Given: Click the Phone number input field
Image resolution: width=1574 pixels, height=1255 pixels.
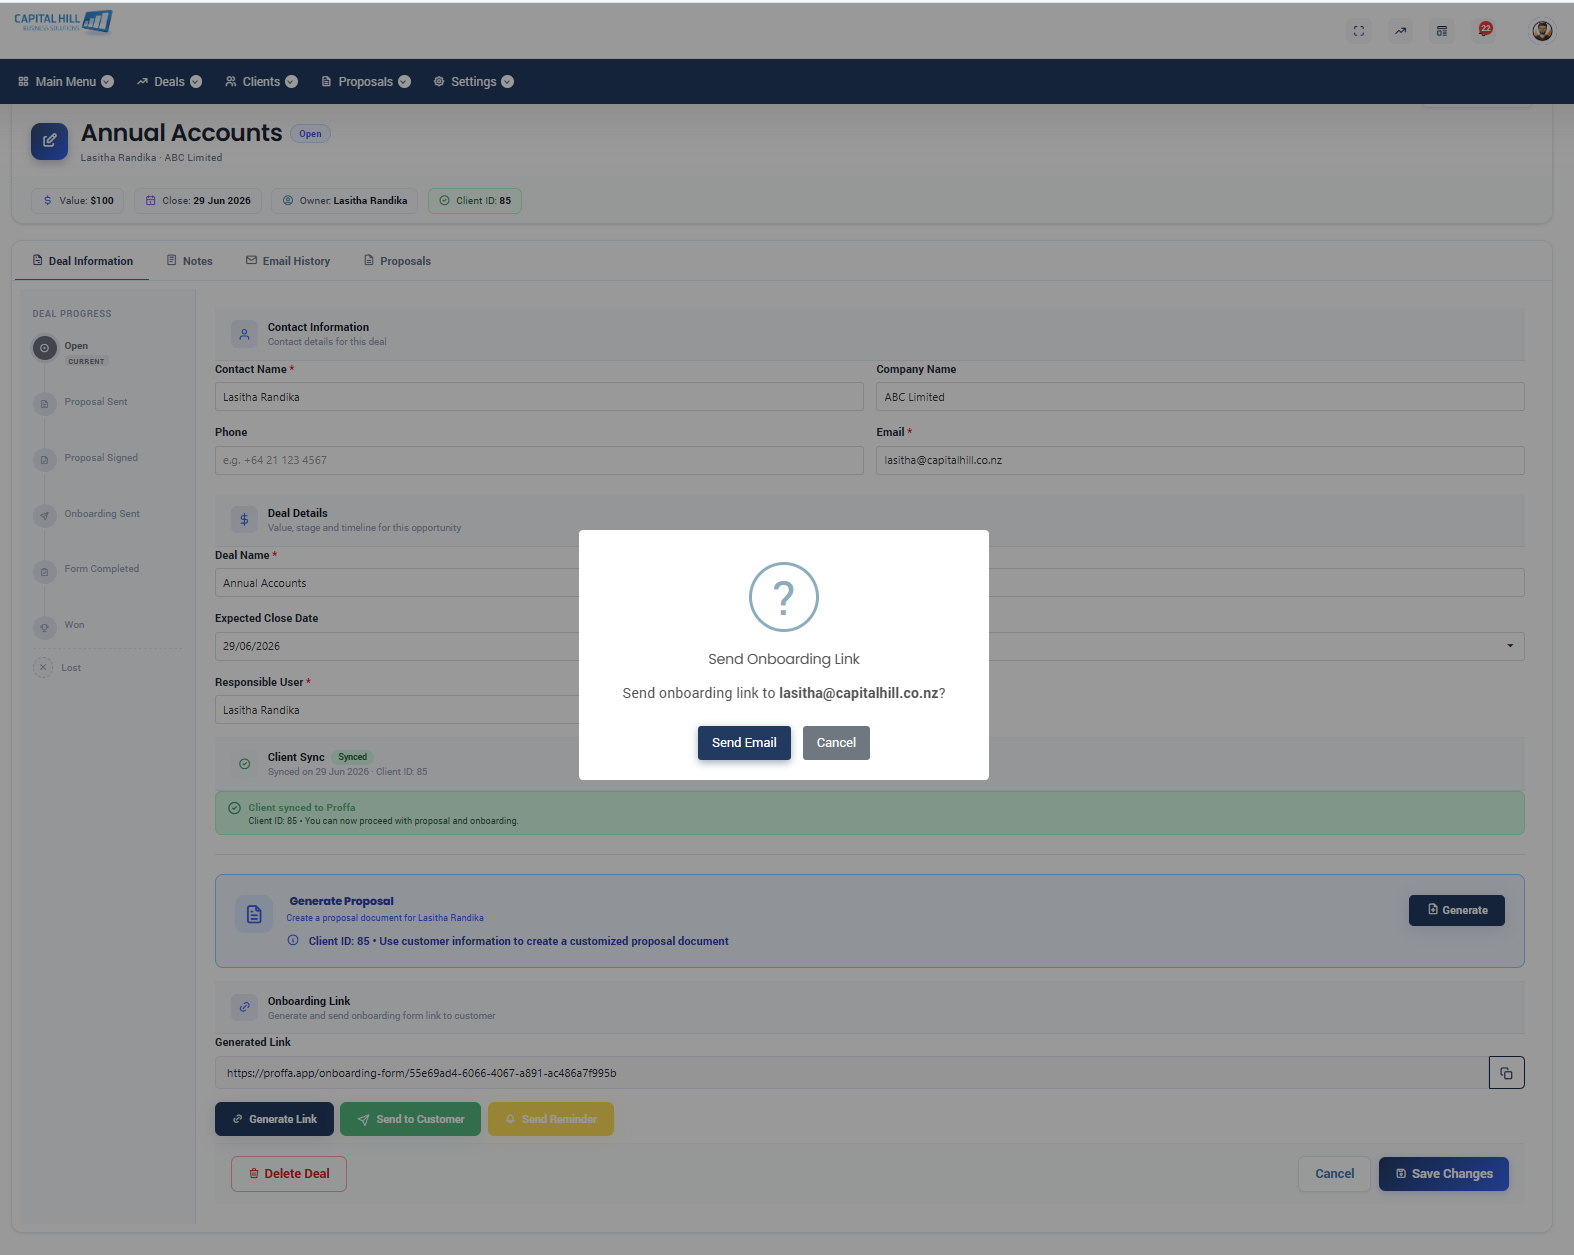Looking at the screenshot, I should pyautogui.click(x=539, y=460).
